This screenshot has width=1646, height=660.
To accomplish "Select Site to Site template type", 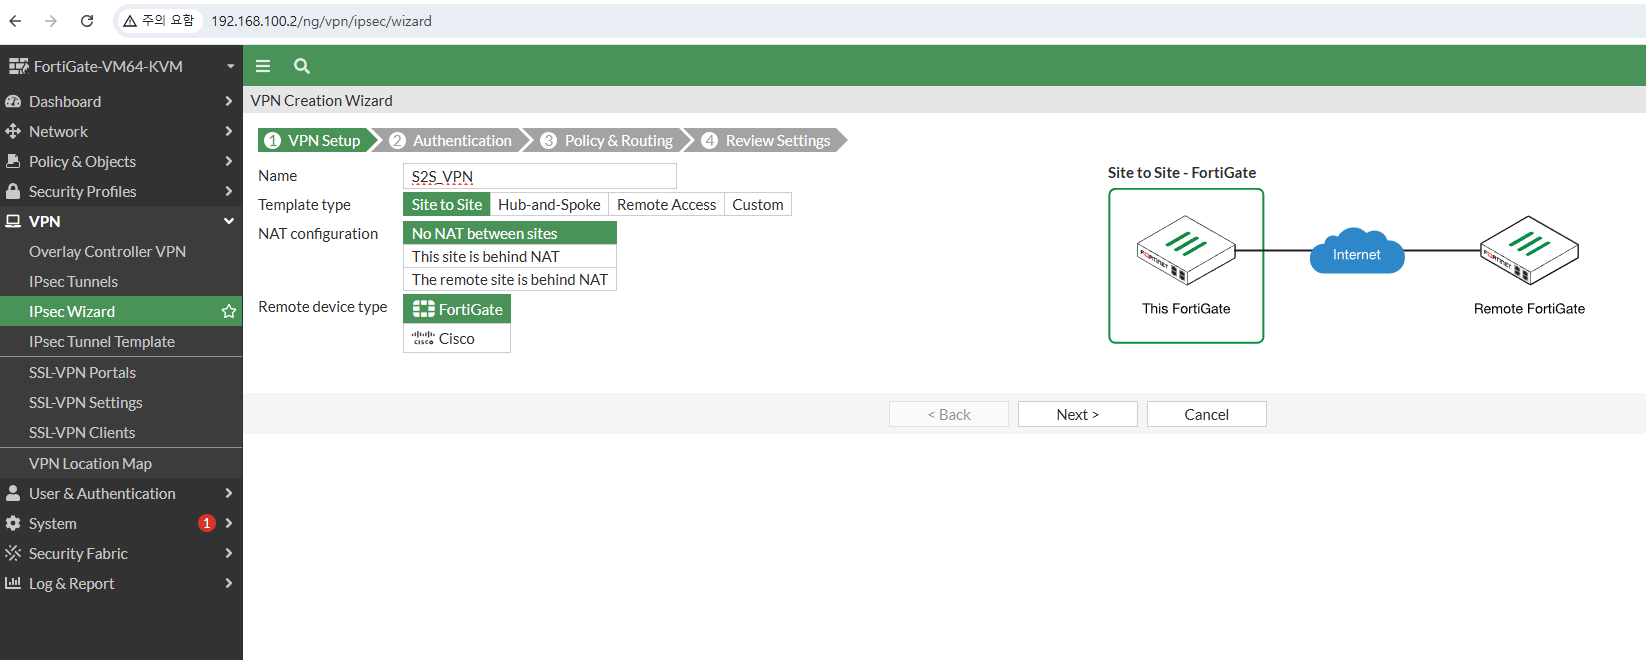I will (x=447, y=204).
